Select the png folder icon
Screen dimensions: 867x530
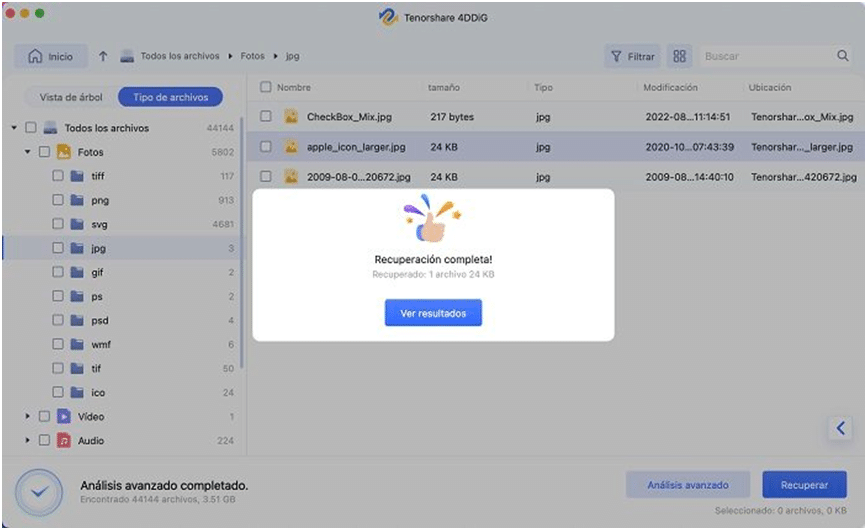click(77, 200)
